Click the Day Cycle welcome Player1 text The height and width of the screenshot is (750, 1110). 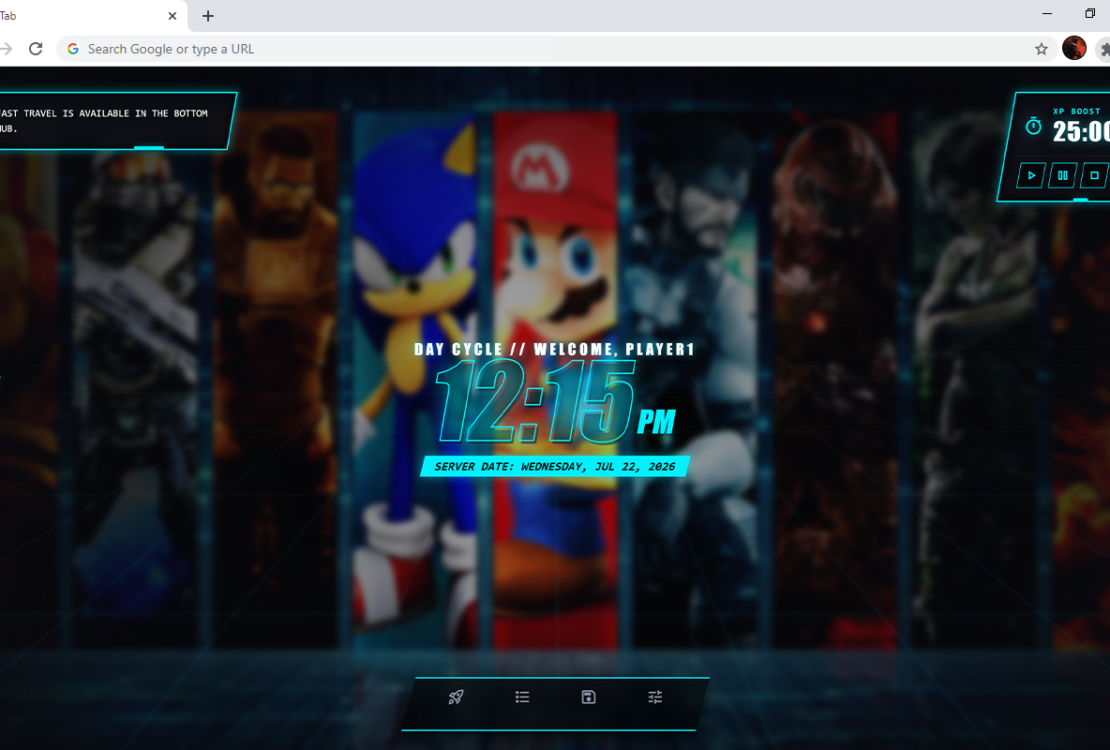pyautogui.click(x=554, y=349)
